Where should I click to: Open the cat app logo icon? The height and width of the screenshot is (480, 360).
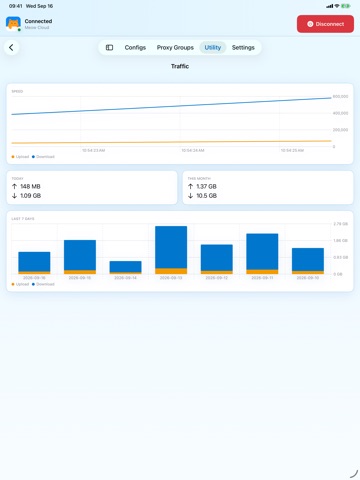click(x=13, y=24)
